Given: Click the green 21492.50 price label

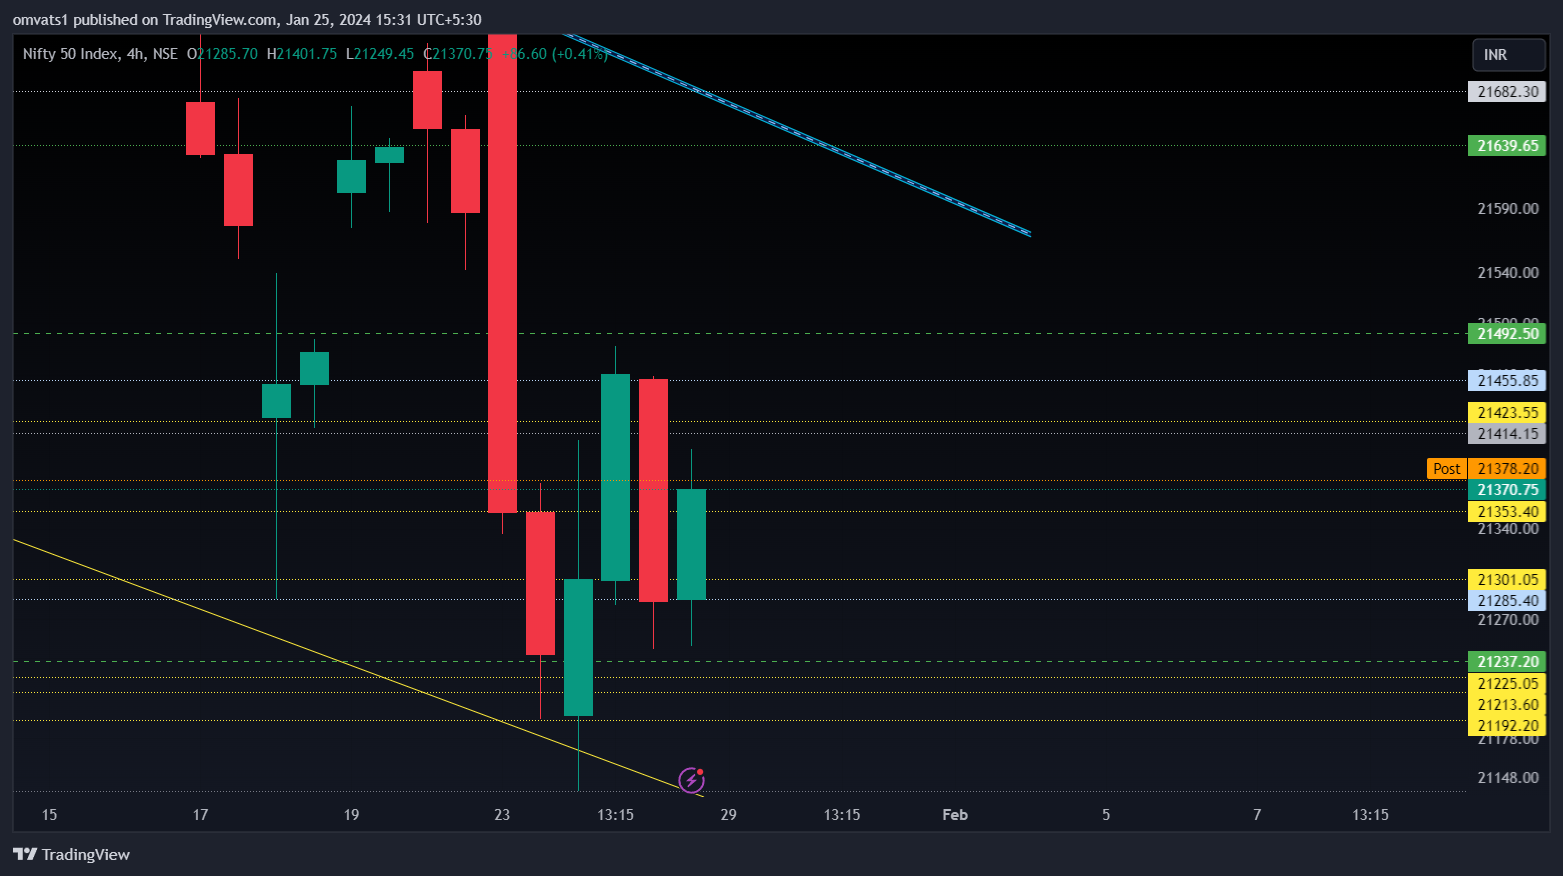Looking at the screenshot, I should click(1507, 334).
